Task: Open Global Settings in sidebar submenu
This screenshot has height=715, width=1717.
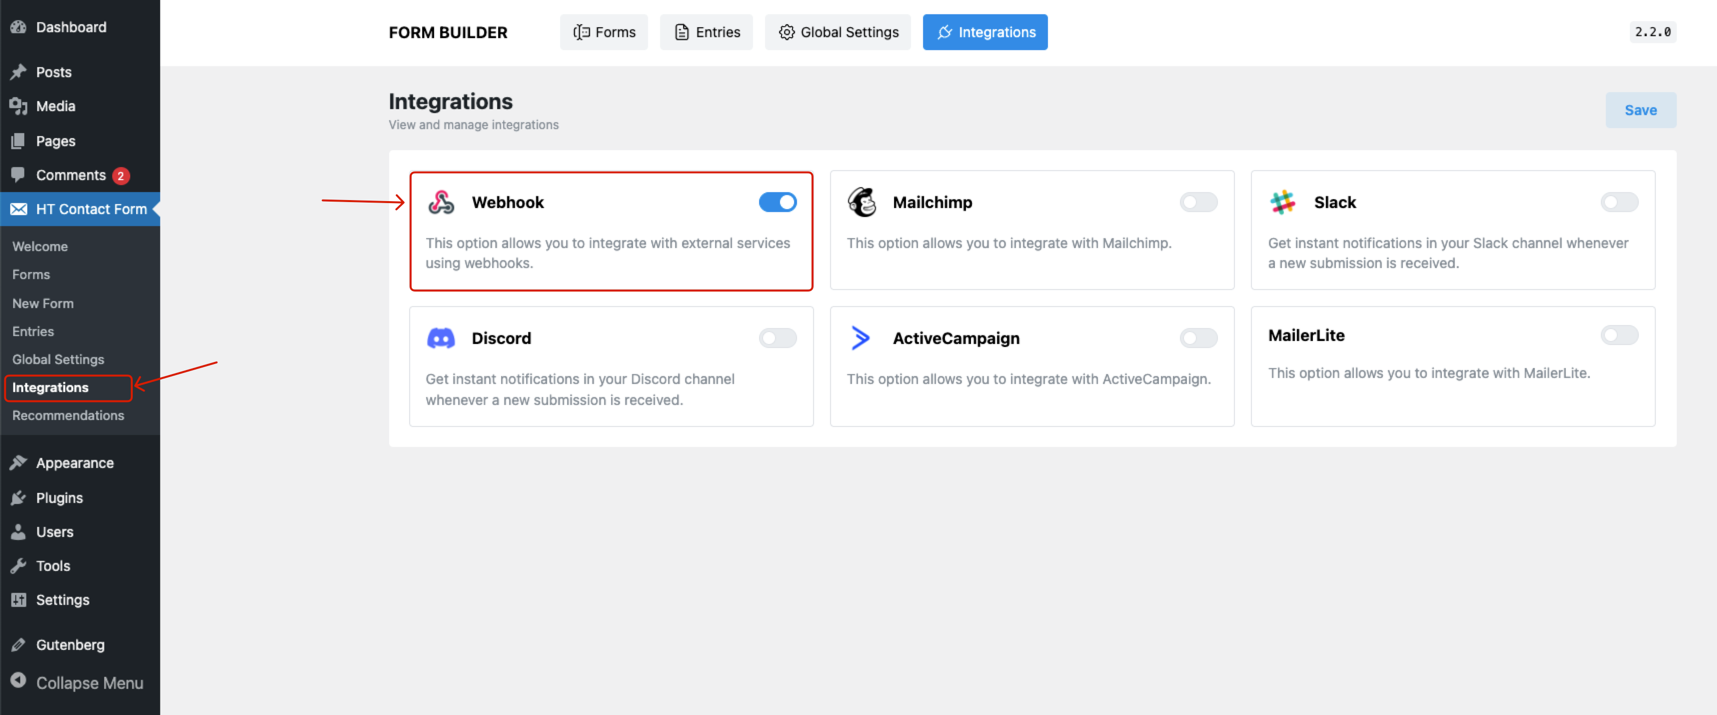Action: coord(58,359)
